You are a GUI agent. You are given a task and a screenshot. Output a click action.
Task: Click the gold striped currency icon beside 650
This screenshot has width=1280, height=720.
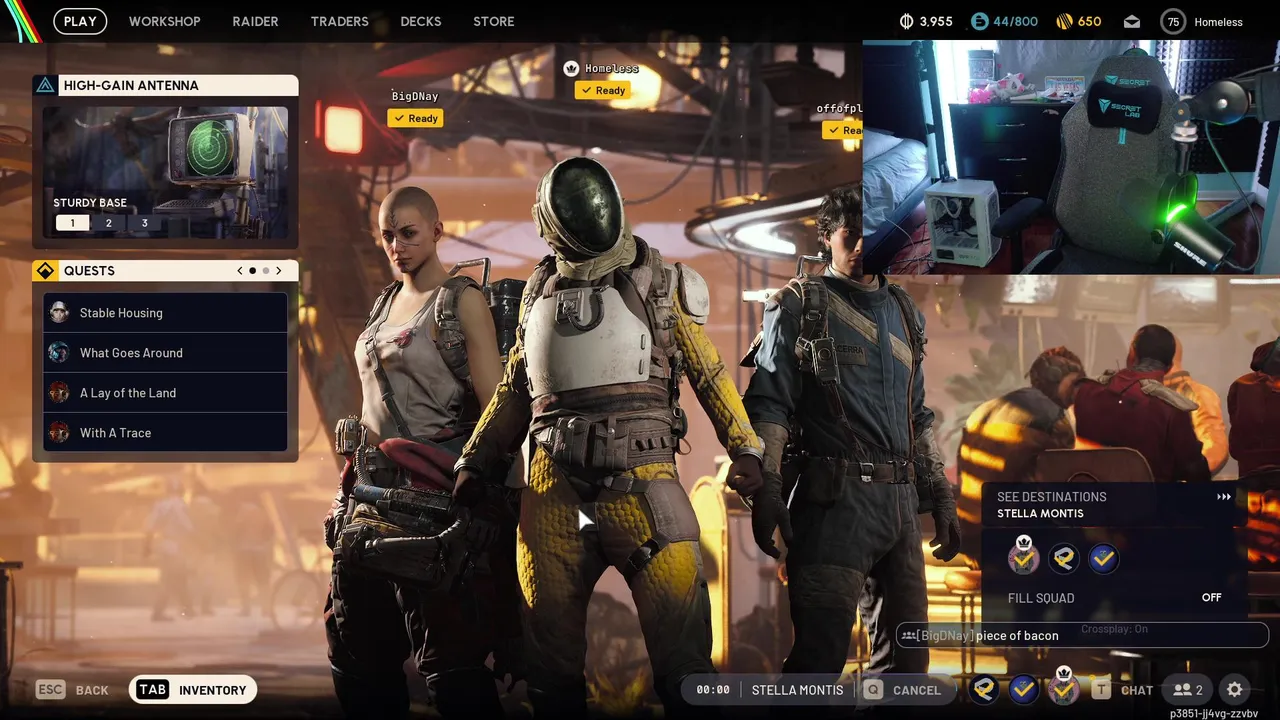(x=1064, y=21)
